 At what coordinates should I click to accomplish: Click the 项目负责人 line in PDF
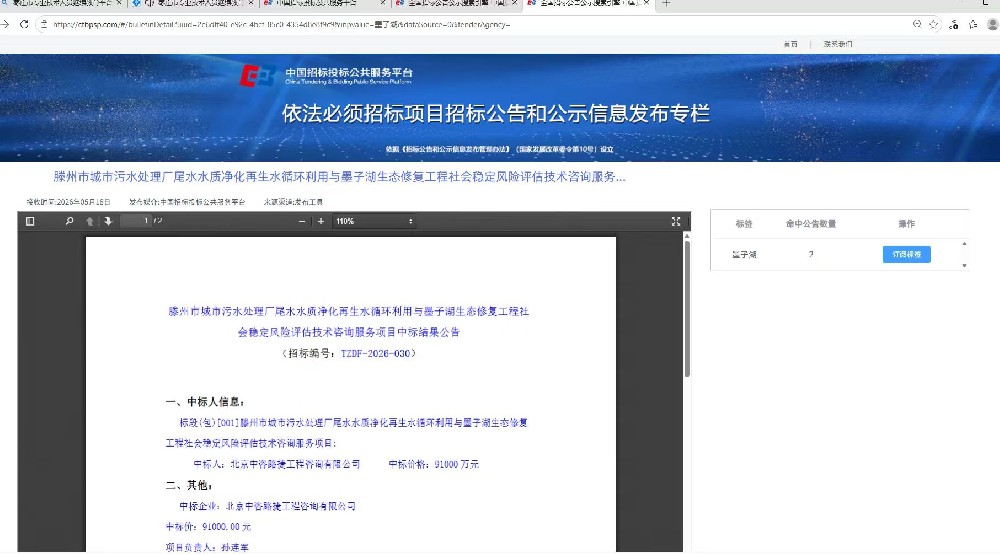[x=207, y=547]
